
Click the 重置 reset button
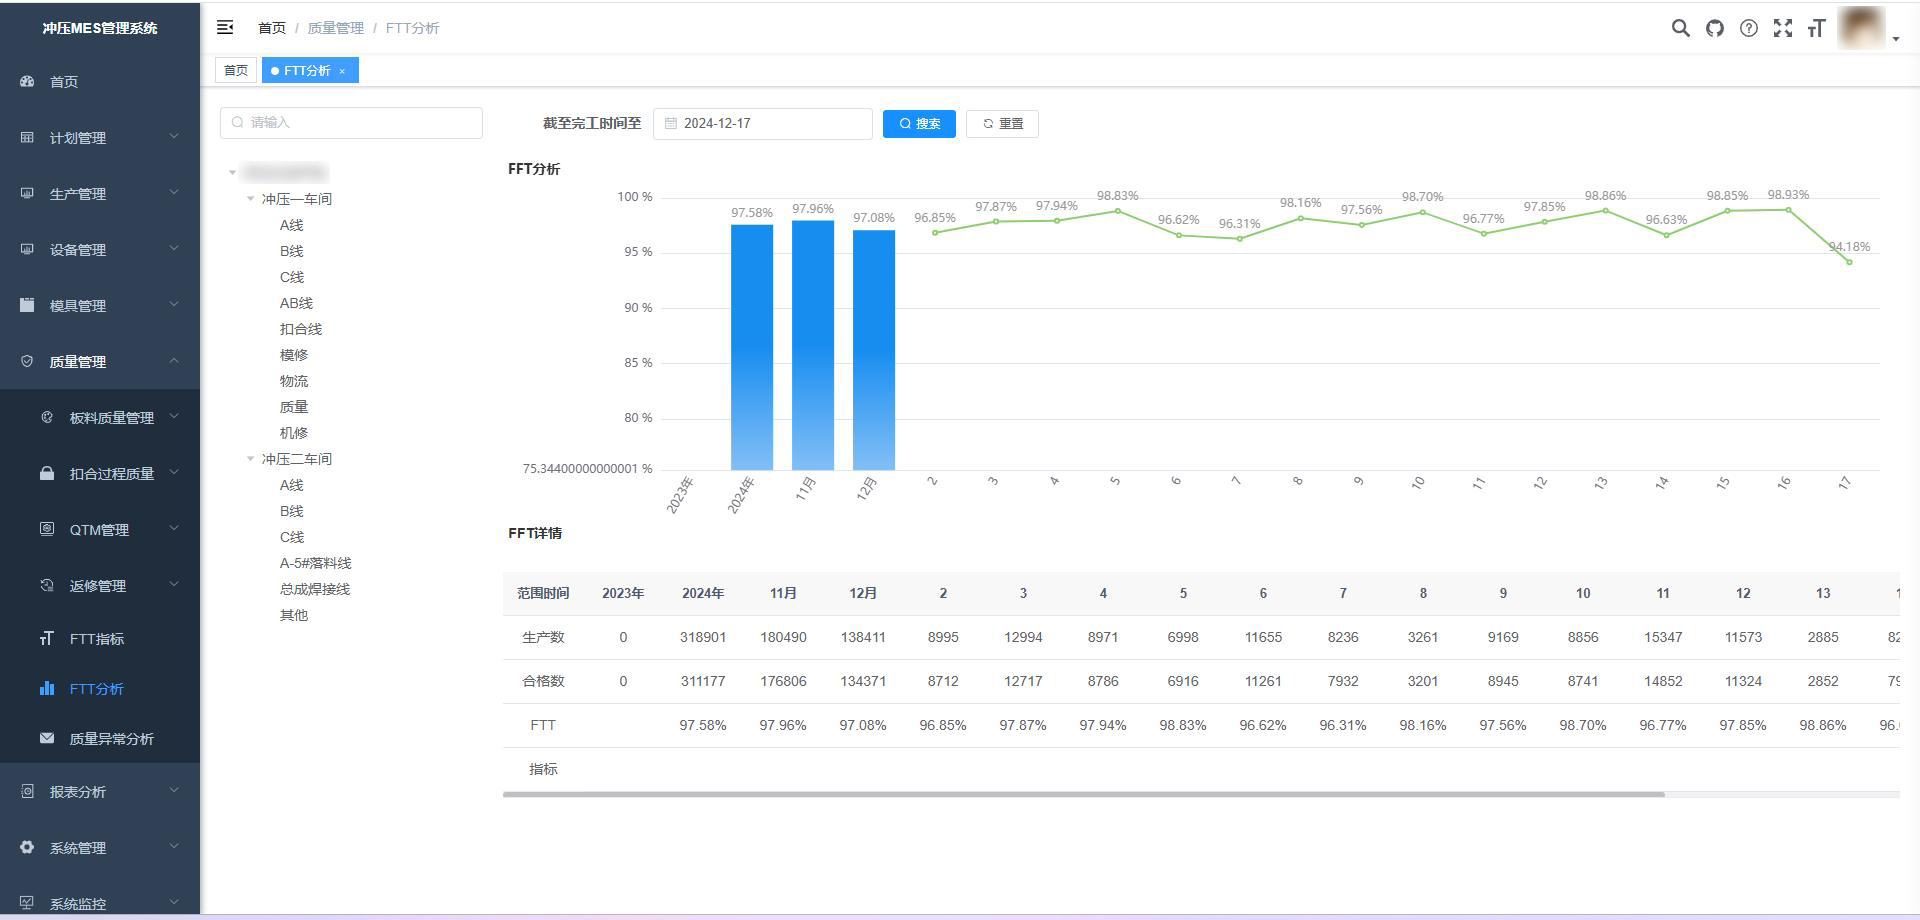1002,124
